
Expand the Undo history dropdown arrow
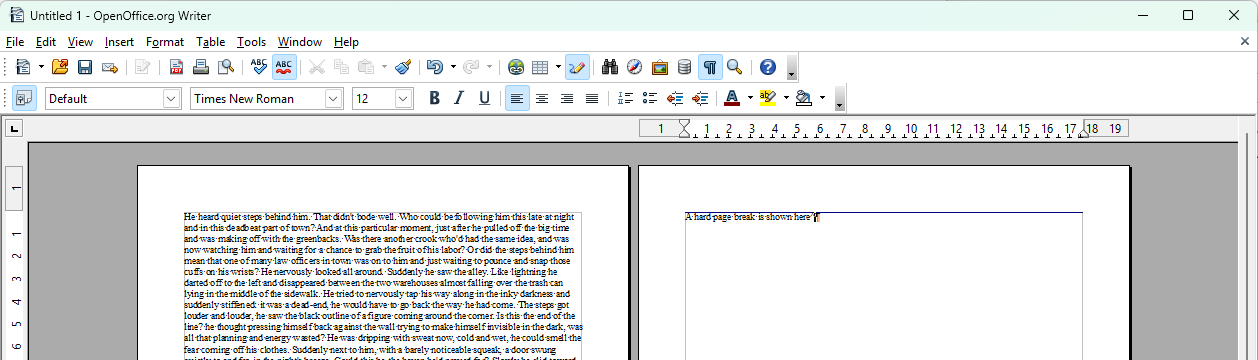coord(453,67)
